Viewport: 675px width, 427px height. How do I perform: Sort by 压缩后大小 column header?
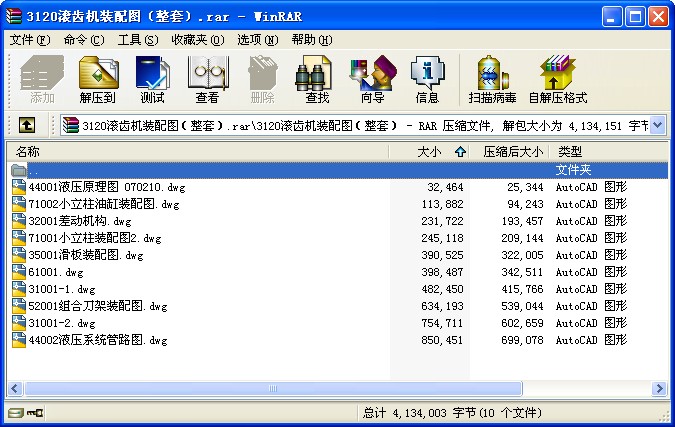509,152
